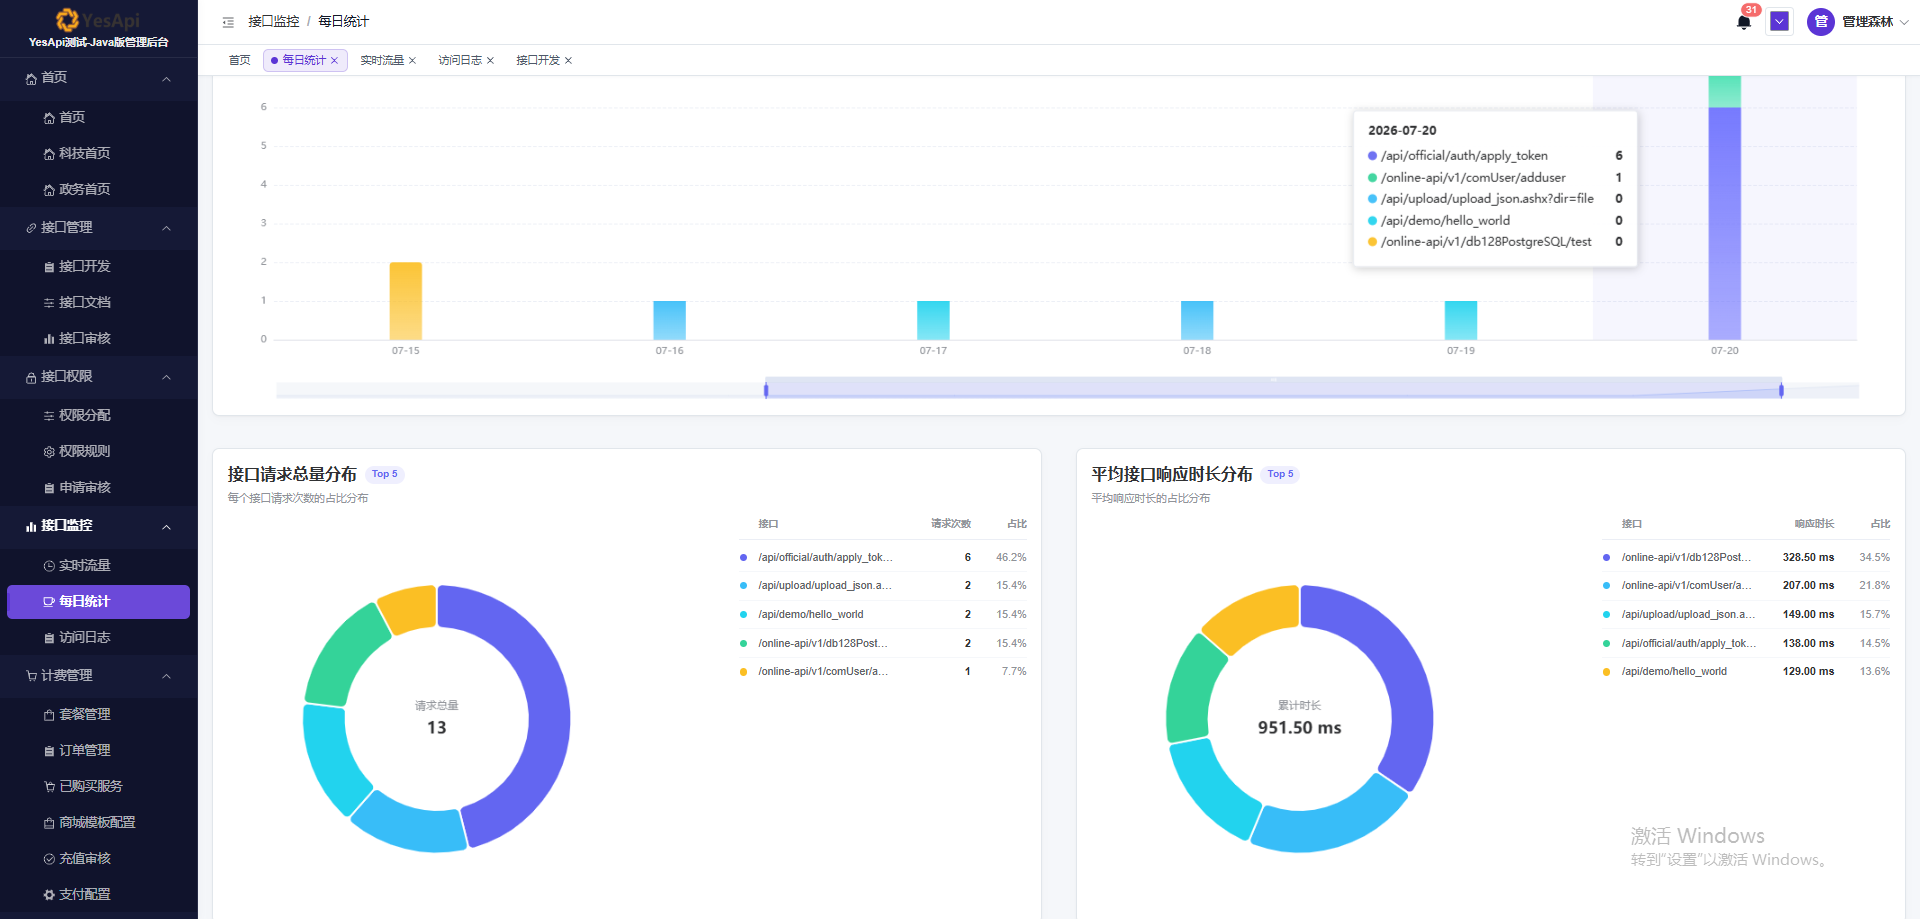Open 已购买服务 in sidebar
This screenshot has width=1920, height=919.
coord(98,787)
